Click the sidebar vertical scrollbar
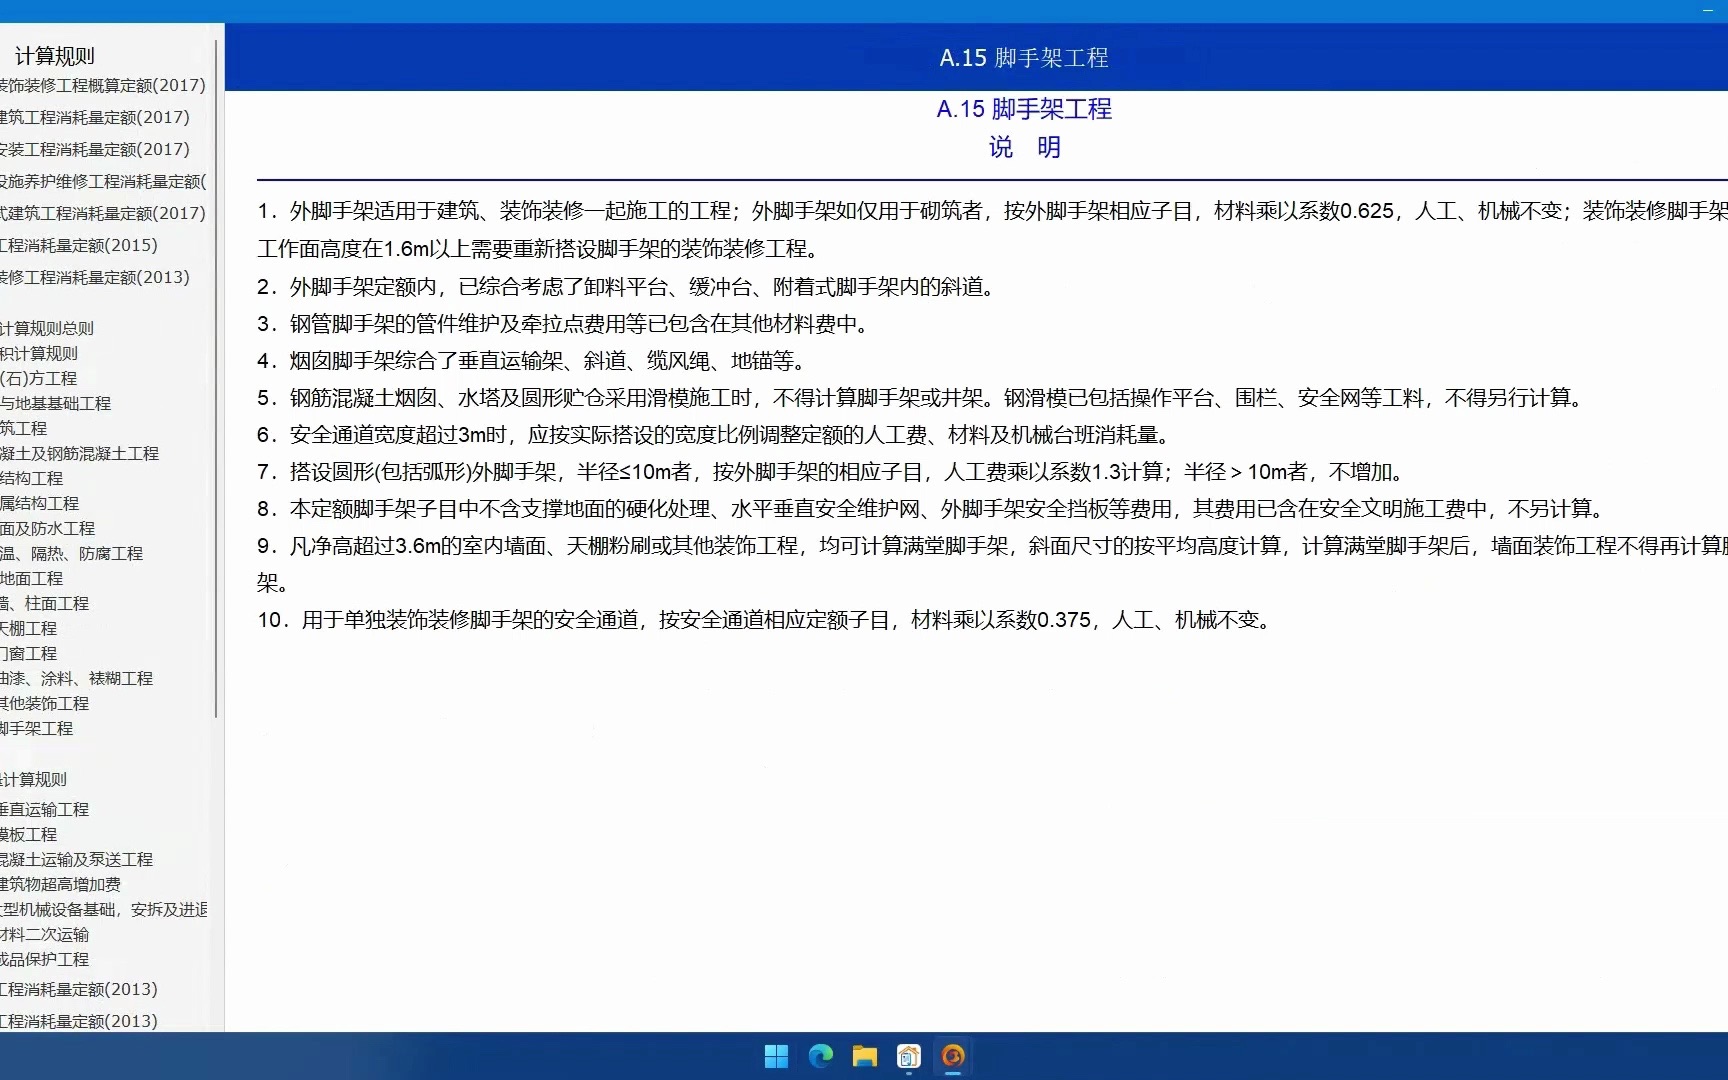The image size is (1728, 1080). point(216,378)
